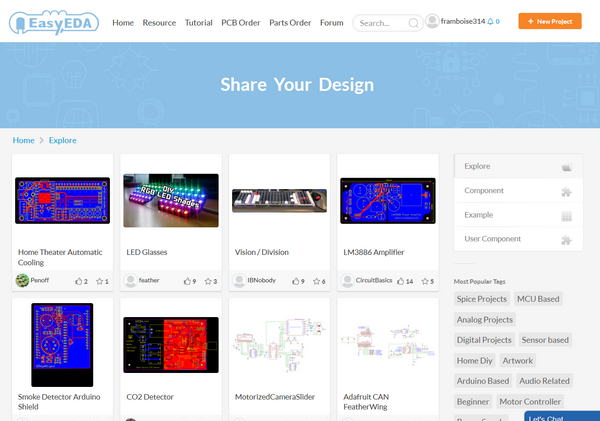Open the MotorizedCameraSlider schematic thumbnail
This screenshot has width=600, height=421.
(x=279, y=344)
